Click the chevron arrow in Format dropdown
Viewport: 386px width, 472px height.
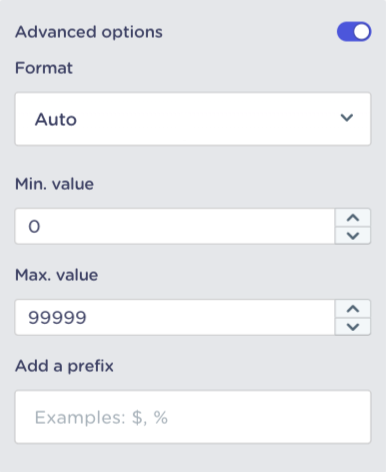(x=347, y=118)
